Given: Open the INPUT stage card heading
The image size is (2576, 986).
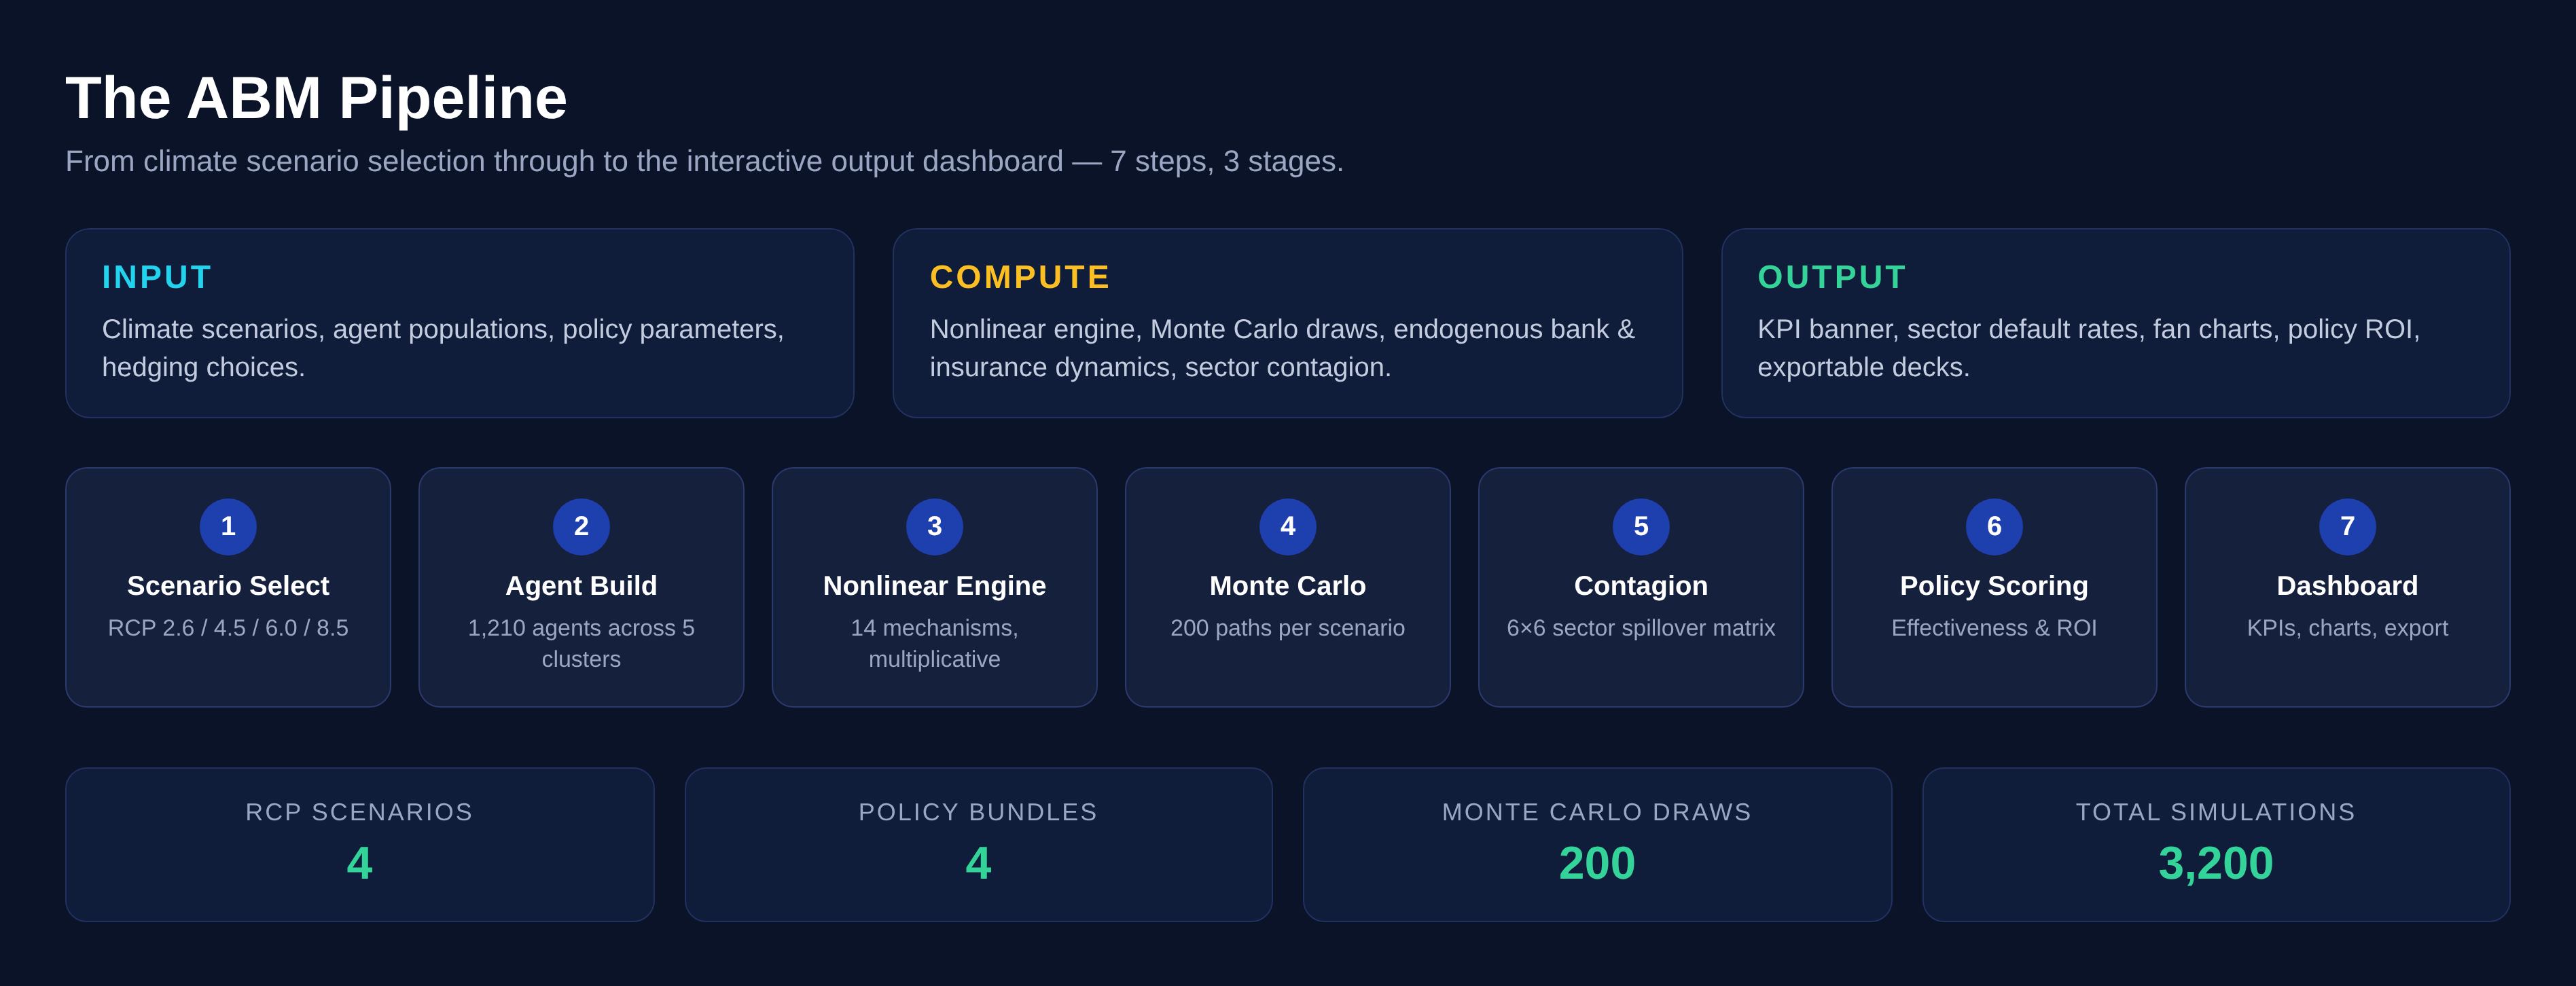Looking at the screenshot, I should (x=157, y=277).
